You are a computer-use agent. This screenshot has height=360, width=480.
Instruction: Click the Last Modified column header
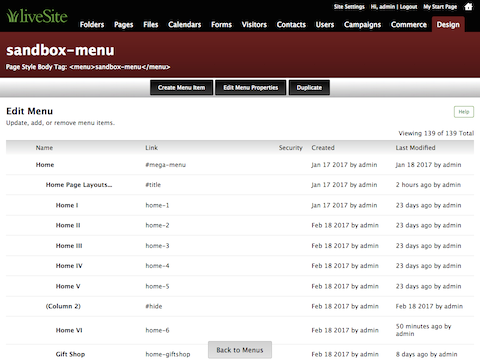[x=415, y=148]
